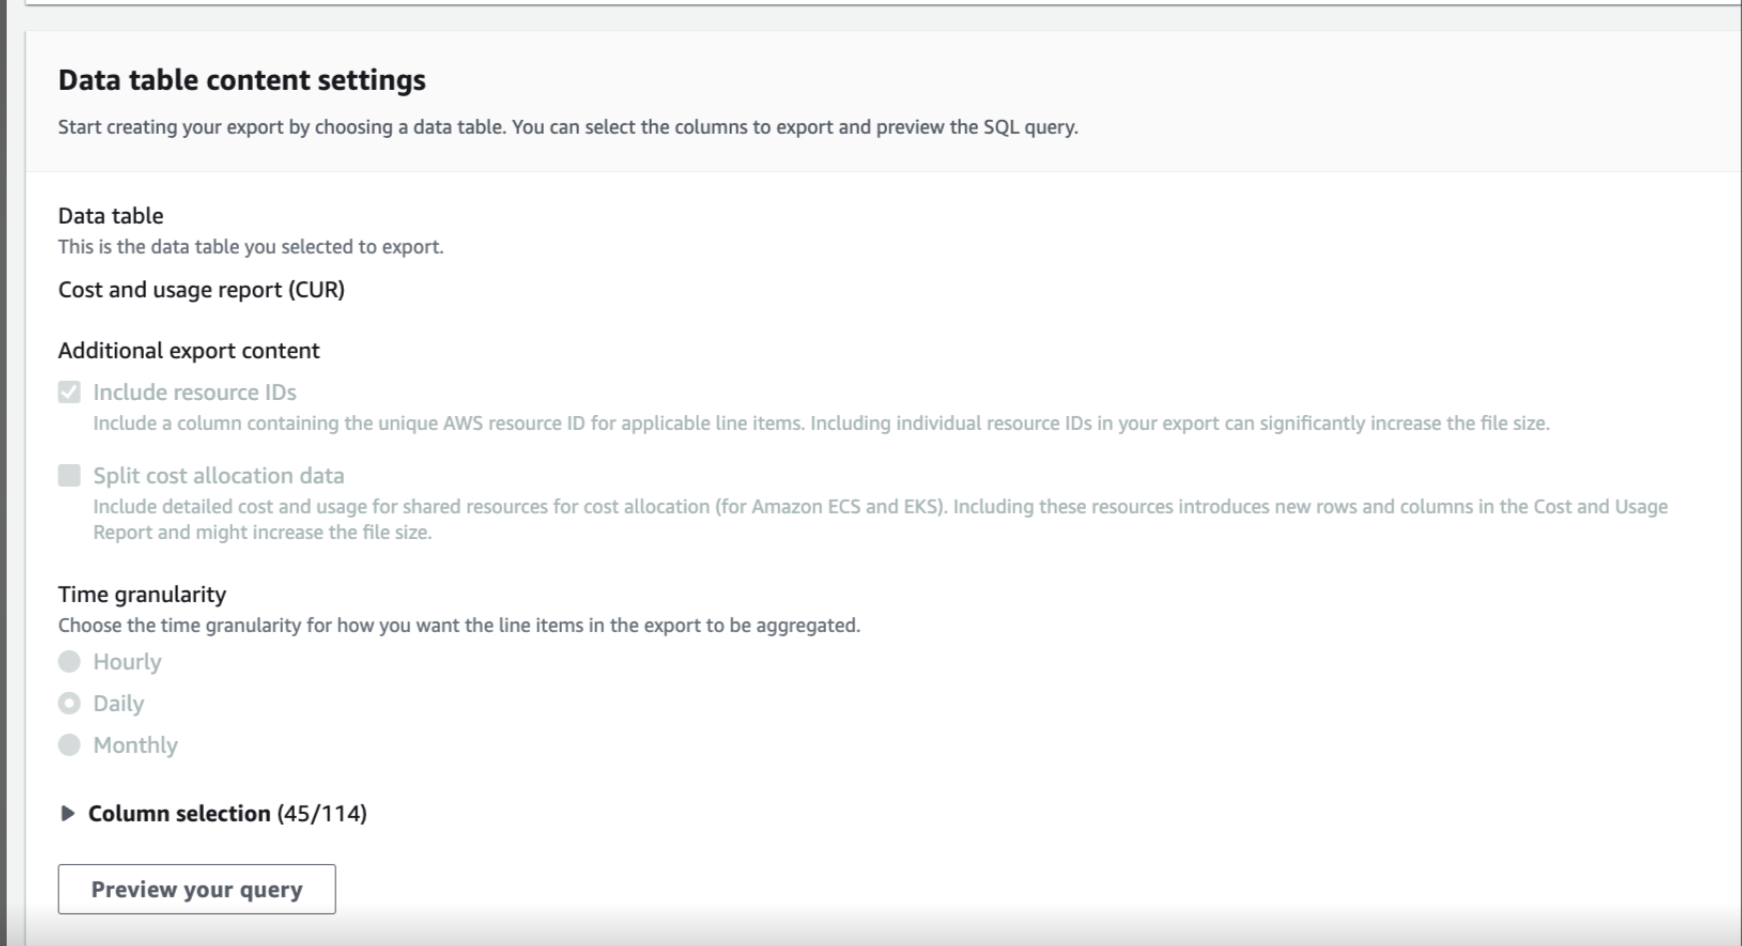Screen dimensions: 1742x946
Task: Click the Hourly radio circle icon
Action: pos(68,661)
